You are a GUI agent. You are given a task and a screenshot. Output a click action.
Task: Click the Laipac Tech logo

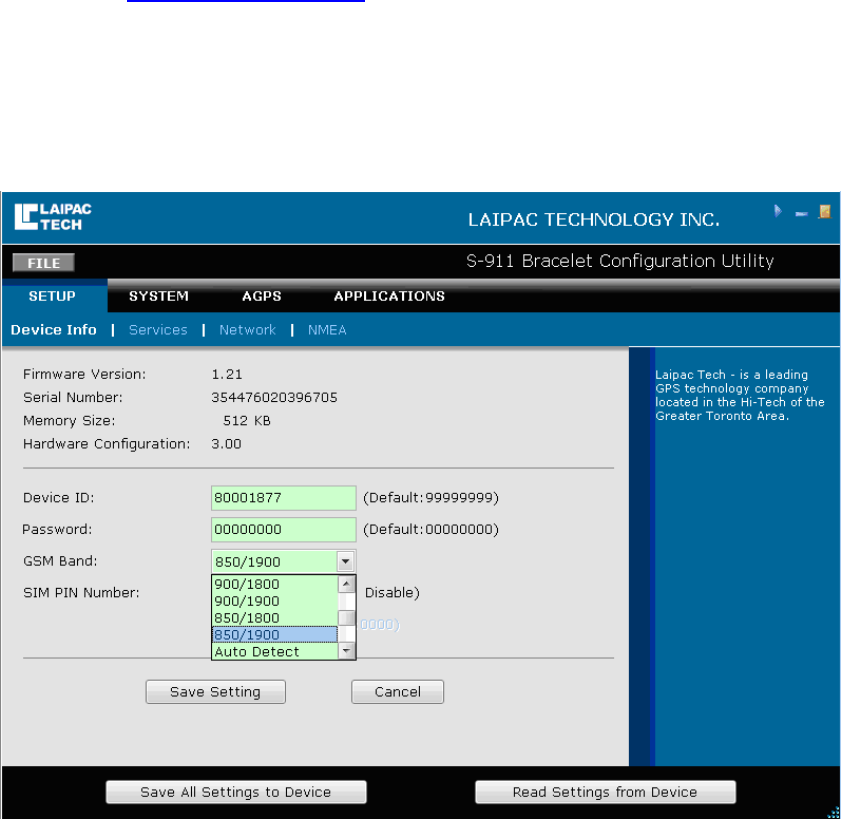[53, 217]
